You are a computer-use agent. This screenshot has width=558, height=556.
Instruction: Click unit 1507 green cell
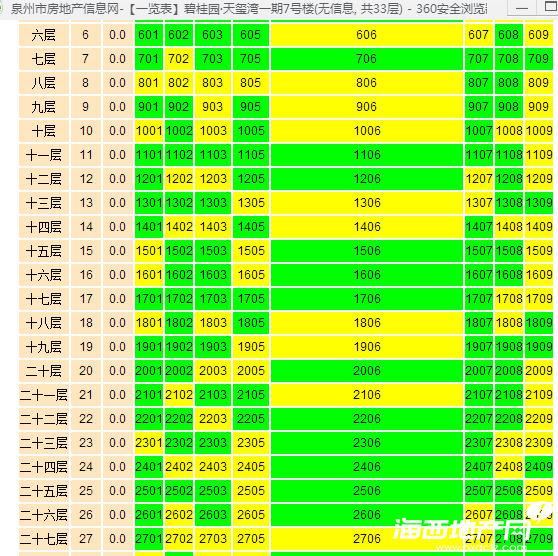(x=479, y=251)
